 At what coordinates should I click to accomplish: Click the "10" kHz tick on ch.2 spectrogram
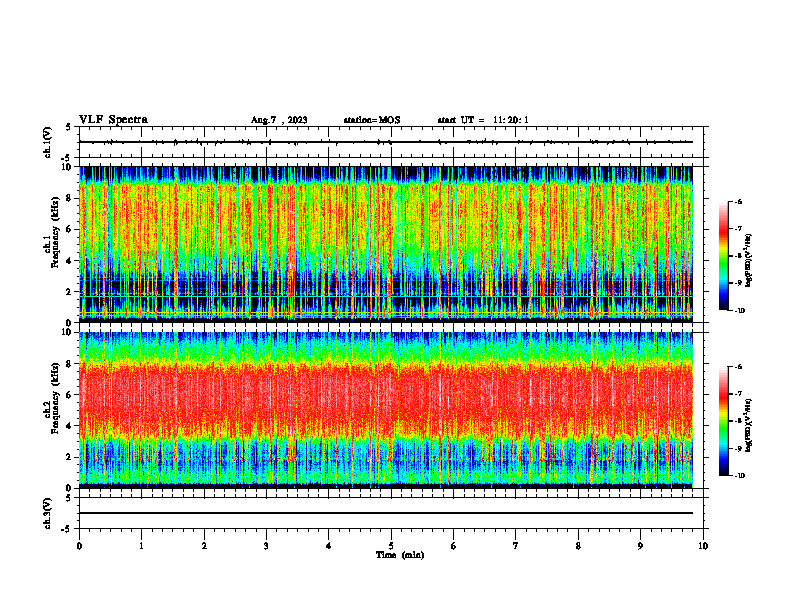coord(67,332)
